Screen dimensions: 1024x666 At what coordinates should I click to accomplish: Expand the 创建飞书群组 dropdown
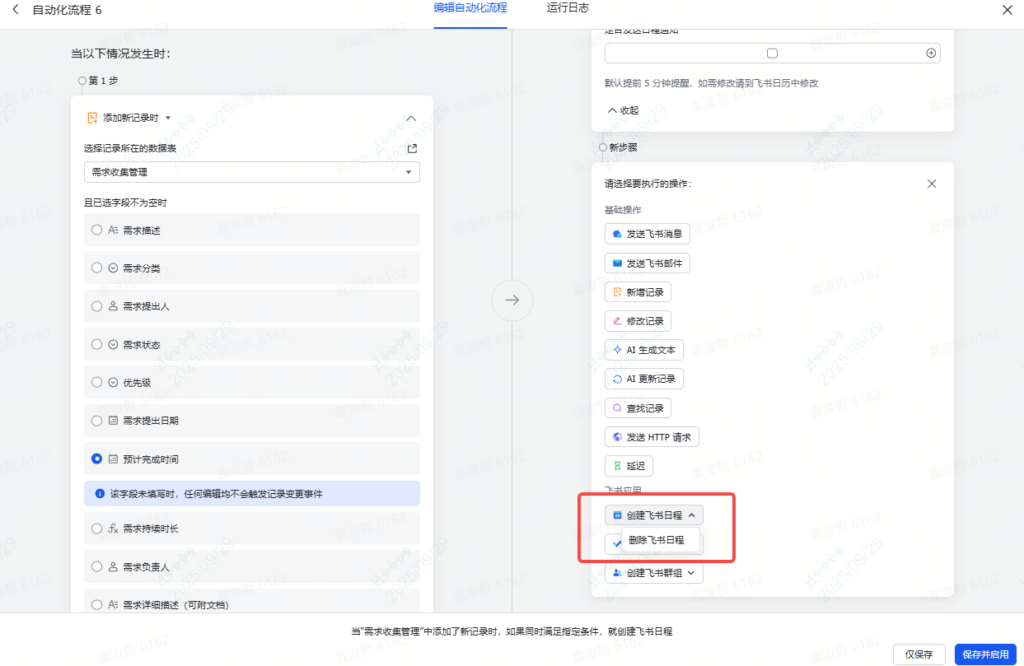pos(654,574)
